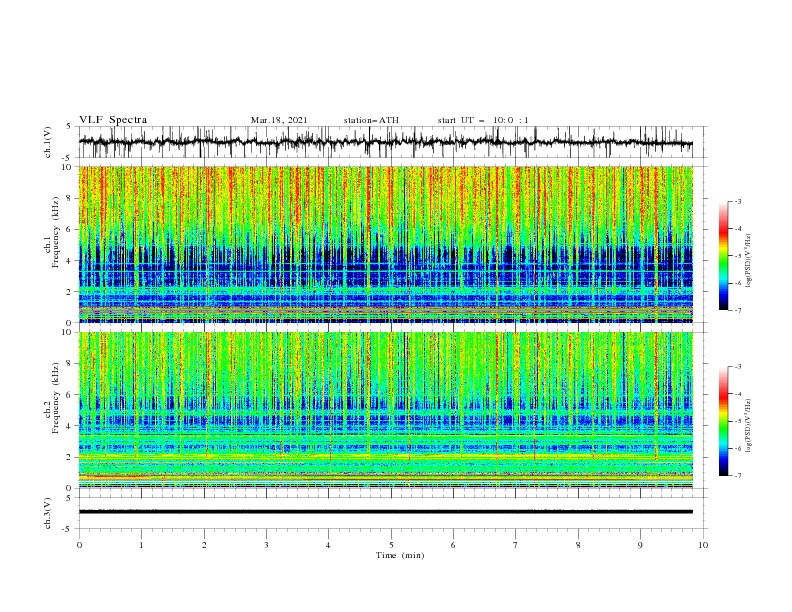Click the 'station=ATH' label

click(x=371, y=120)
